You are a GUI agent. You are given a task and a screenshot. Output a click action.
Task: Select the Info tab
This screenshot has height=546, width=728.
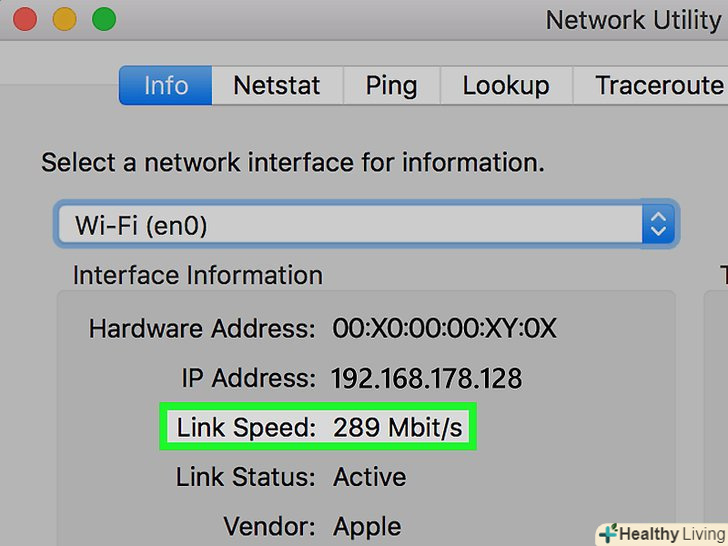165,86
